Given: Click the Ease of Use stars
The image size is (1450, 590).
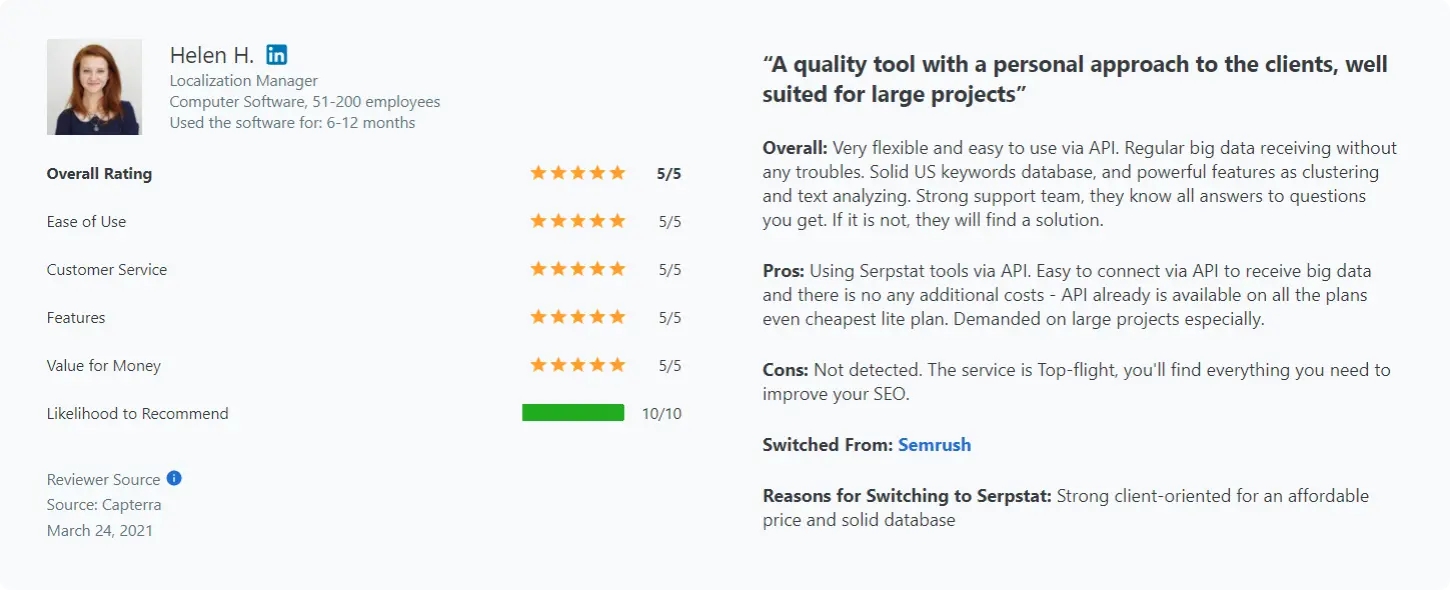Looking at the screenshot, I should click(577, 221).
